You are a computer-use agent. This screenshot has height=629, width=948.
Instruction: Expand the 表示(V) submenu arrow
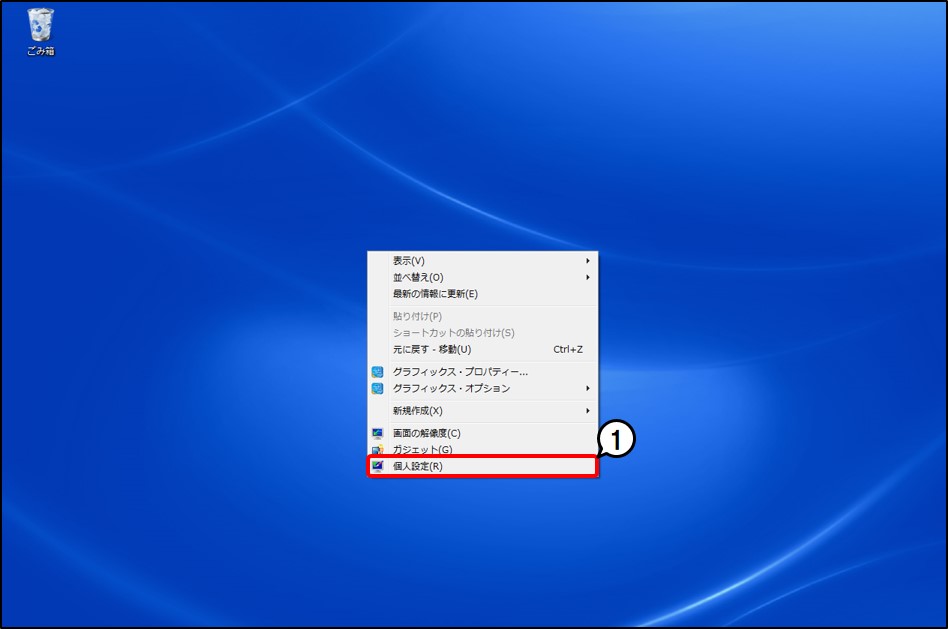click(x=587, y=261)
